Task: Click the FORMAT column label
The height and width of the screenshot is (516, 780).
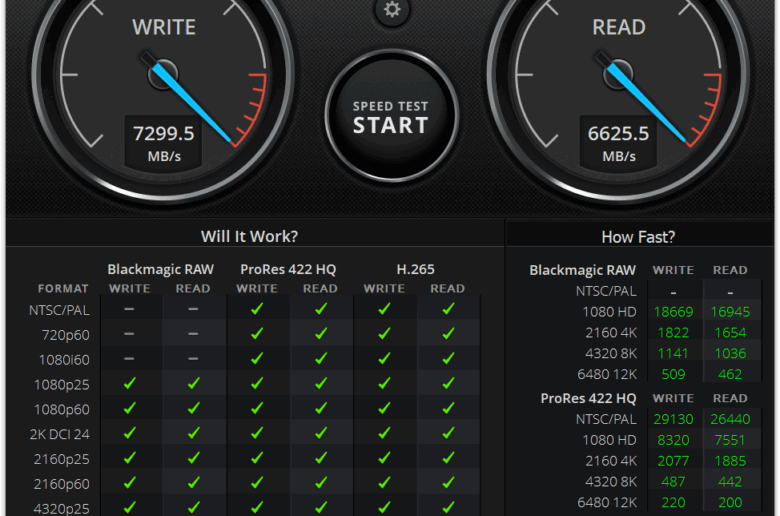Action: [x=63, y=289]
